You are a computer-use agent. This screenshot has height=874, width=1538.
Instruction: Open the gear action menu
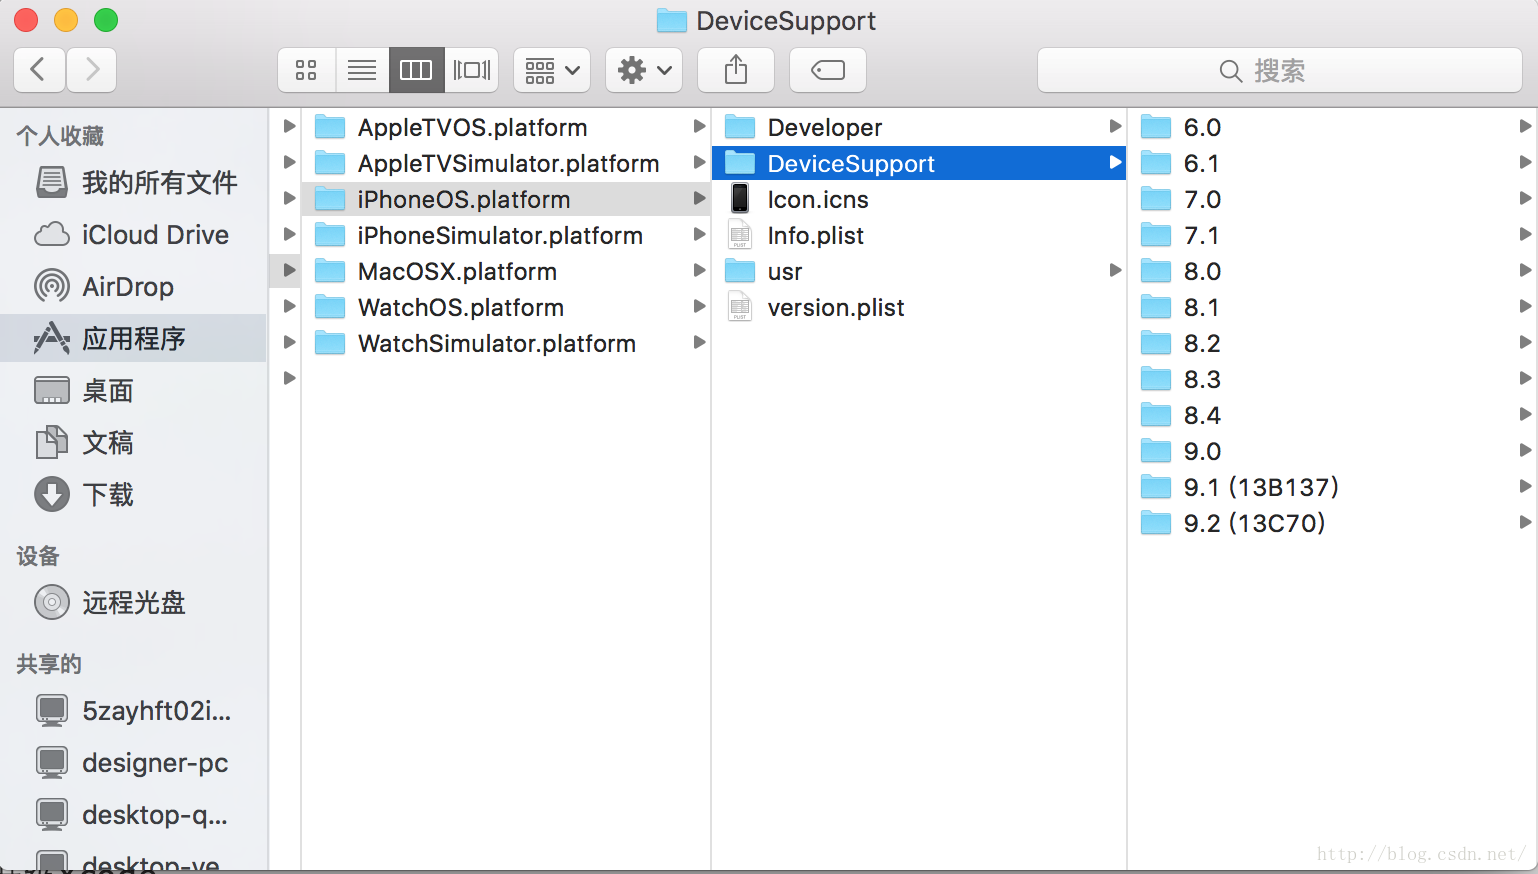click(x=644, y=70)
